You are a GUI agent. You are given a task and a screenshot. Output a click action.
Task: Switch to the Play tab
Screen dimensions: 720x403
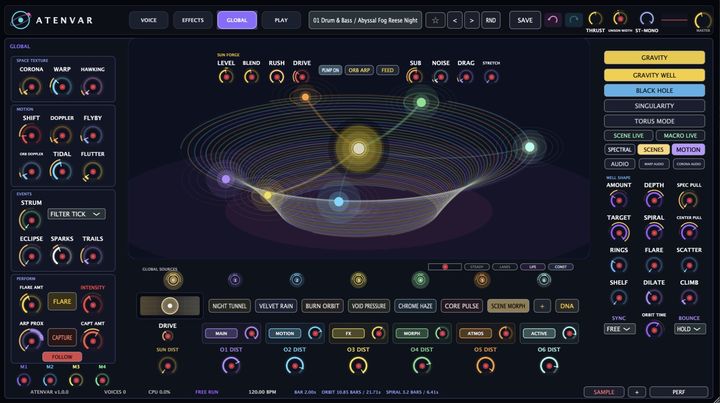tap(281, 20)
